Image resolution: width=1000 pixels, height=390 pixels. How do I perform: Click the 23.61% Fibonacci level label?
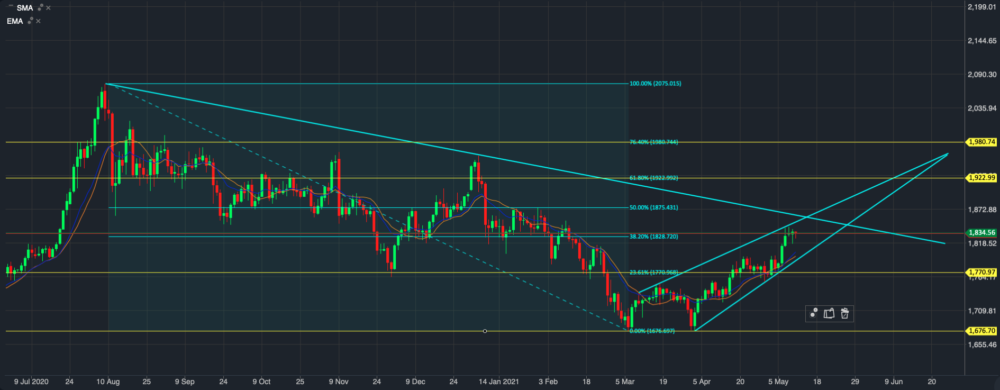653,273
